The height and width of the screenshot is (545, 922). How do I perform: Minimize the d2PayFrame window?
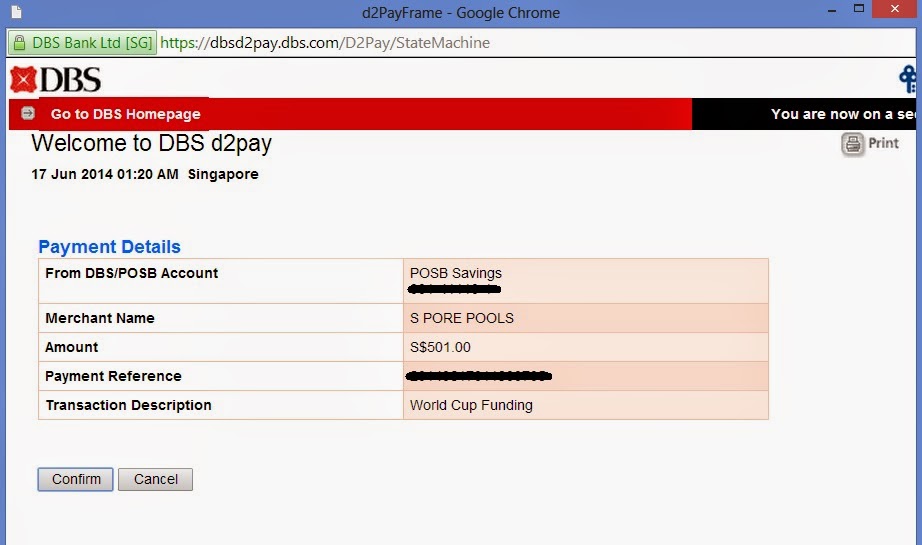coord(831,10)
